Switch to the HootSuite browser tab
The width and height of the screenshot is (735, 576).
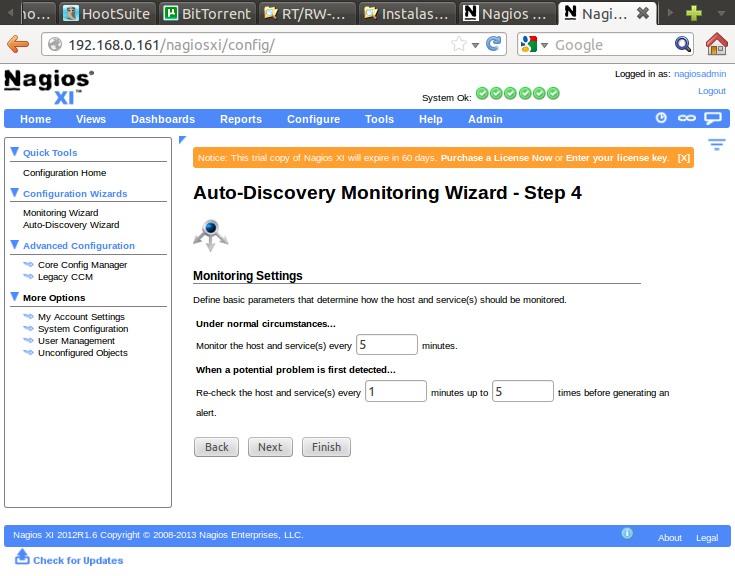pyautogui.click(x=106, y=13)
